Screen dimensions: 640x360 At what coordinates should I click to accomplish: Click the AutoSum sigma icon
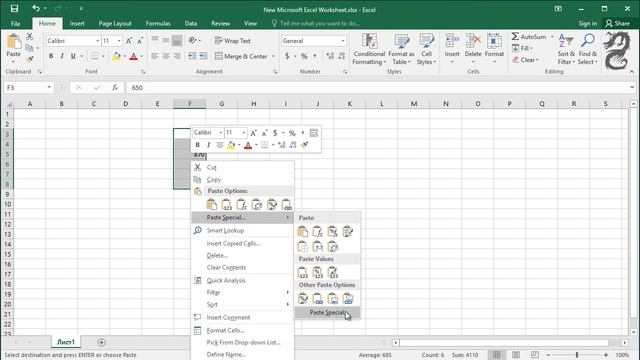pyautogui.click(x=516, y=37)
